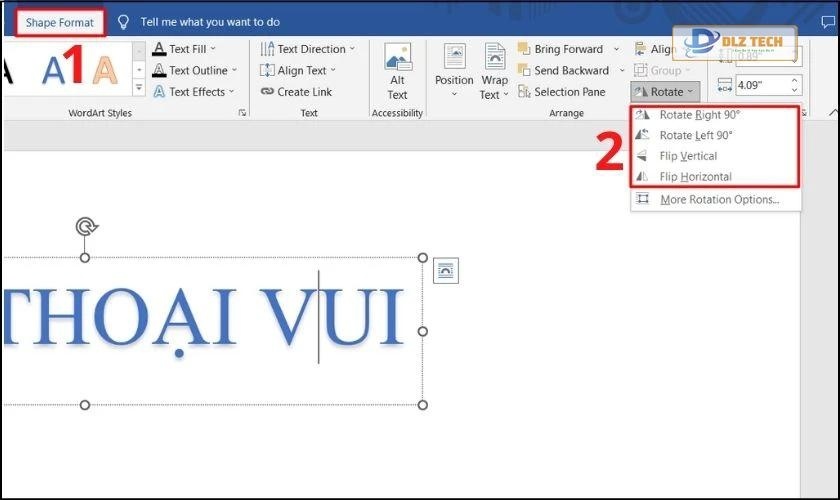Click the rotation handle above text box
The width and height of the screenshot is (840, 500).
pos(85,227)
